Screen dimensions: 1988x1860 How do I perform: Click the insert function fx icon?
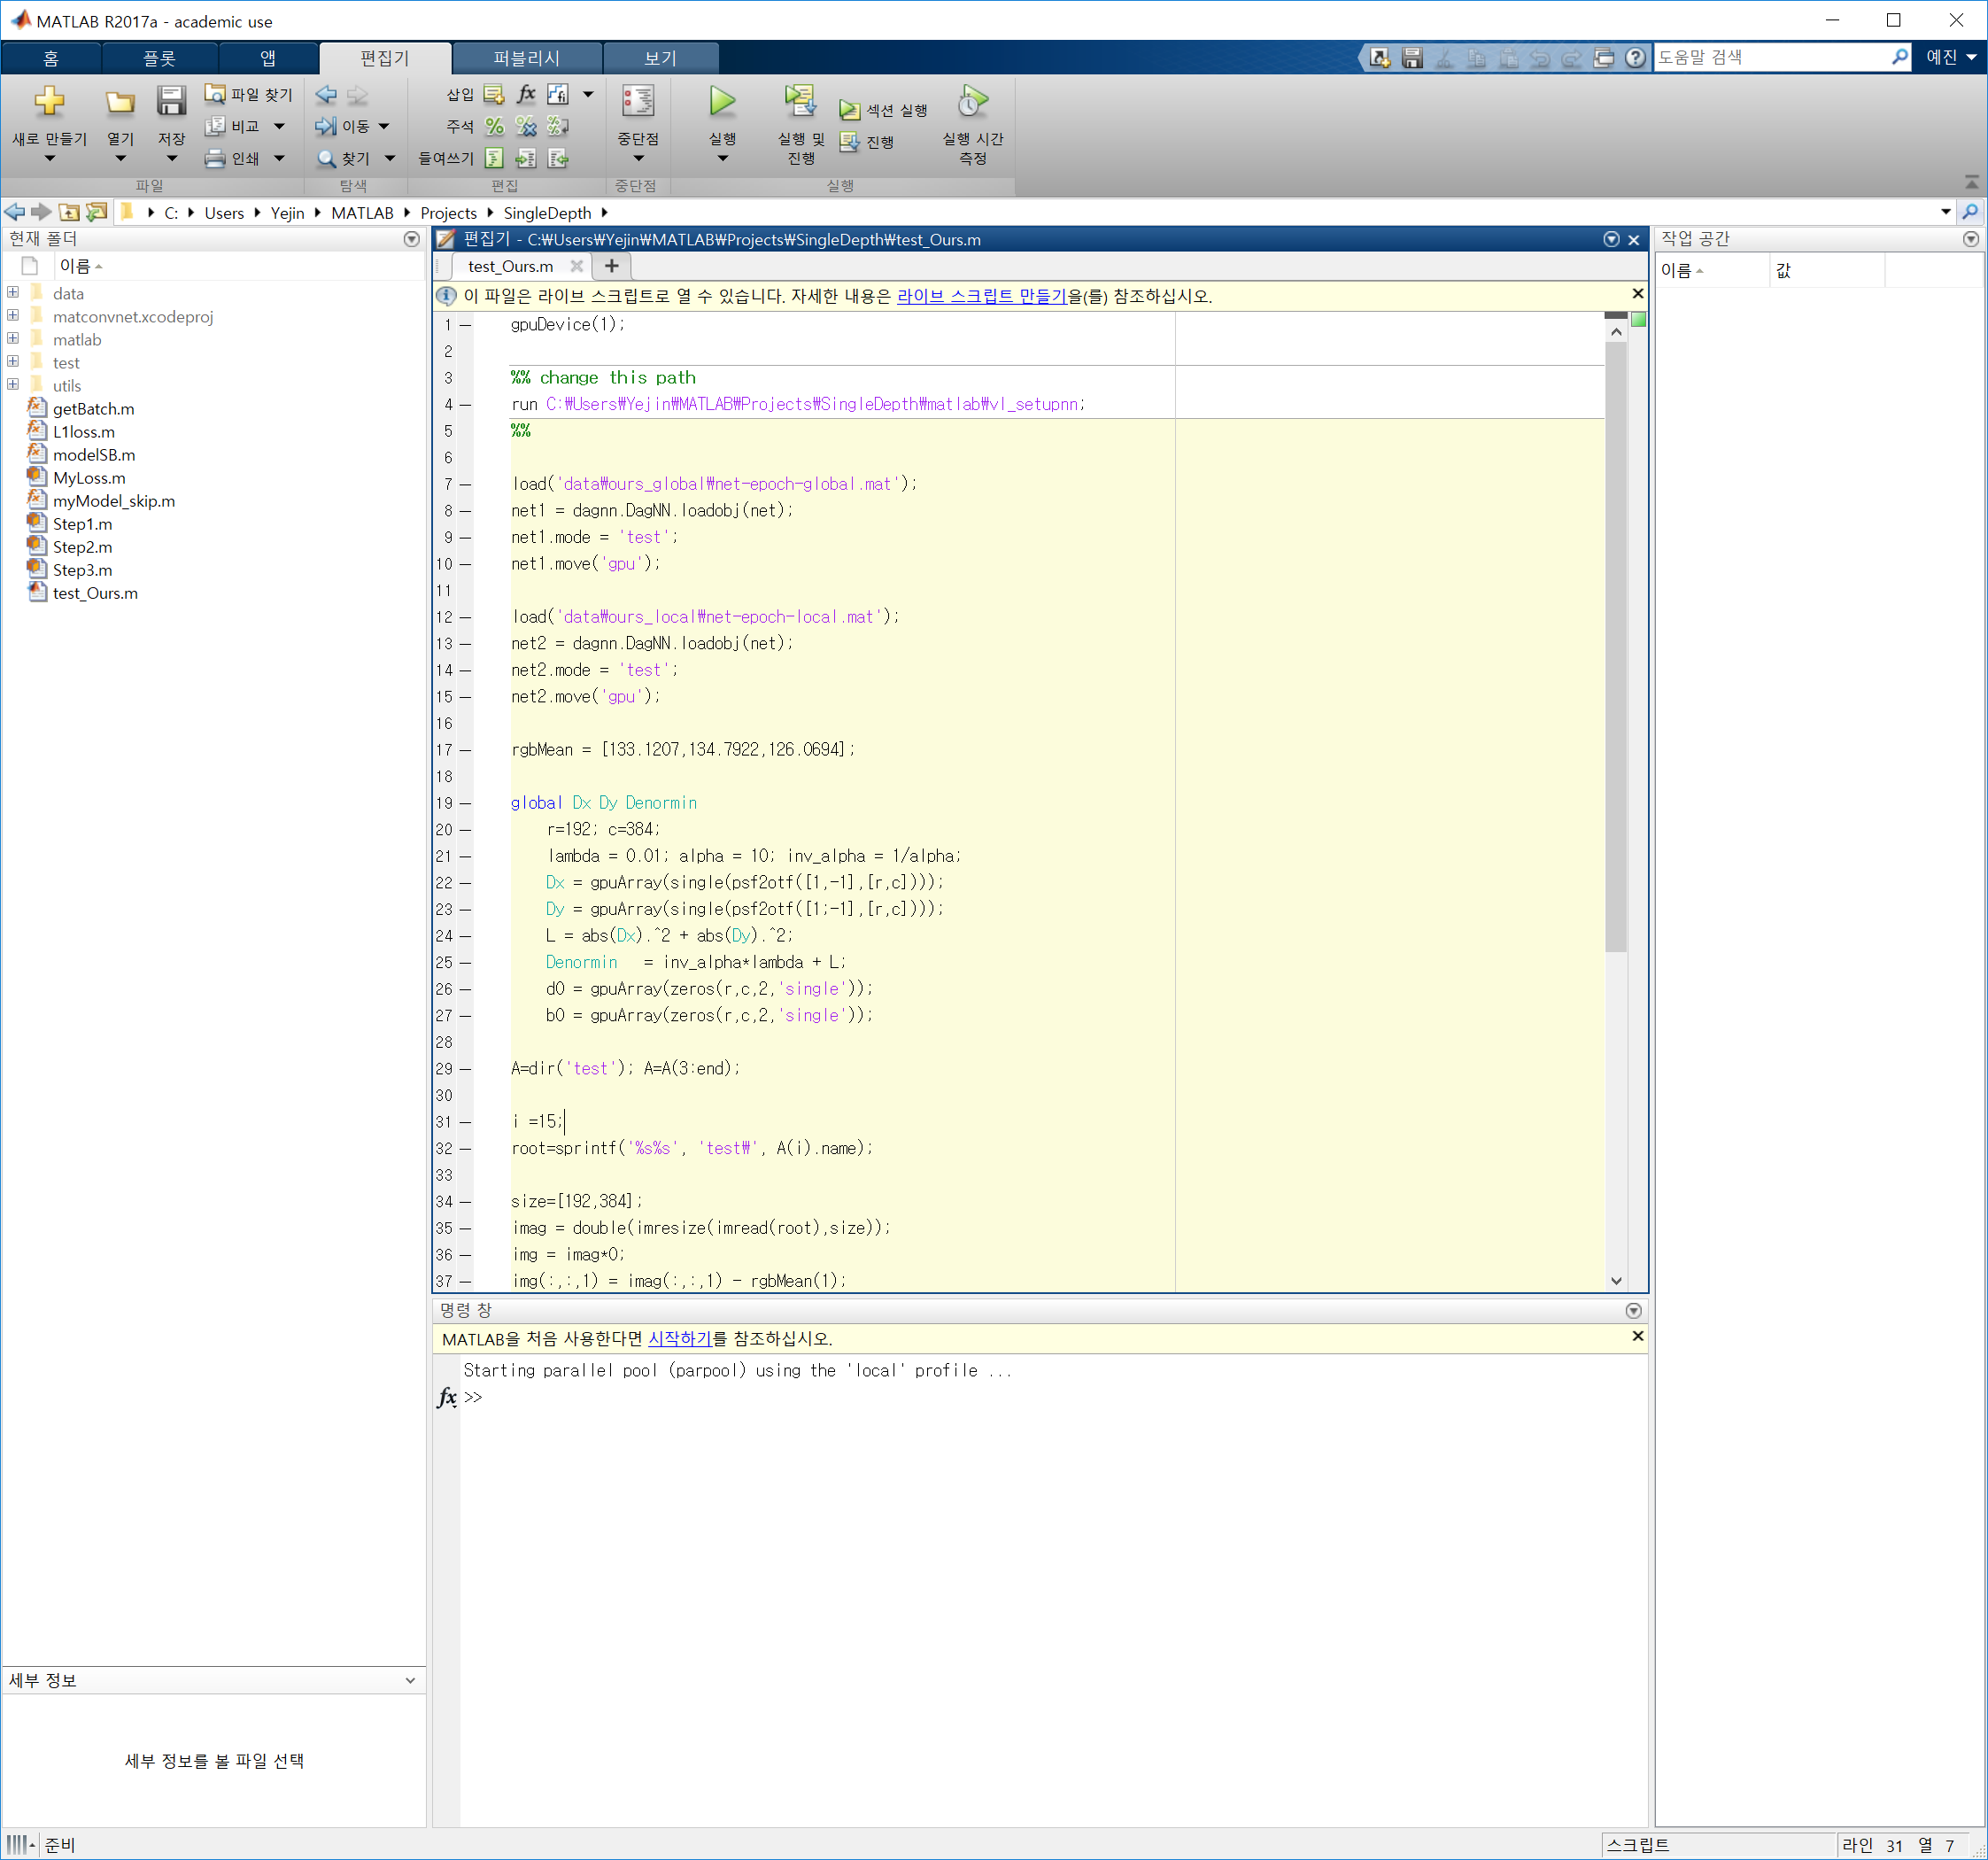[x=526, y=94]
